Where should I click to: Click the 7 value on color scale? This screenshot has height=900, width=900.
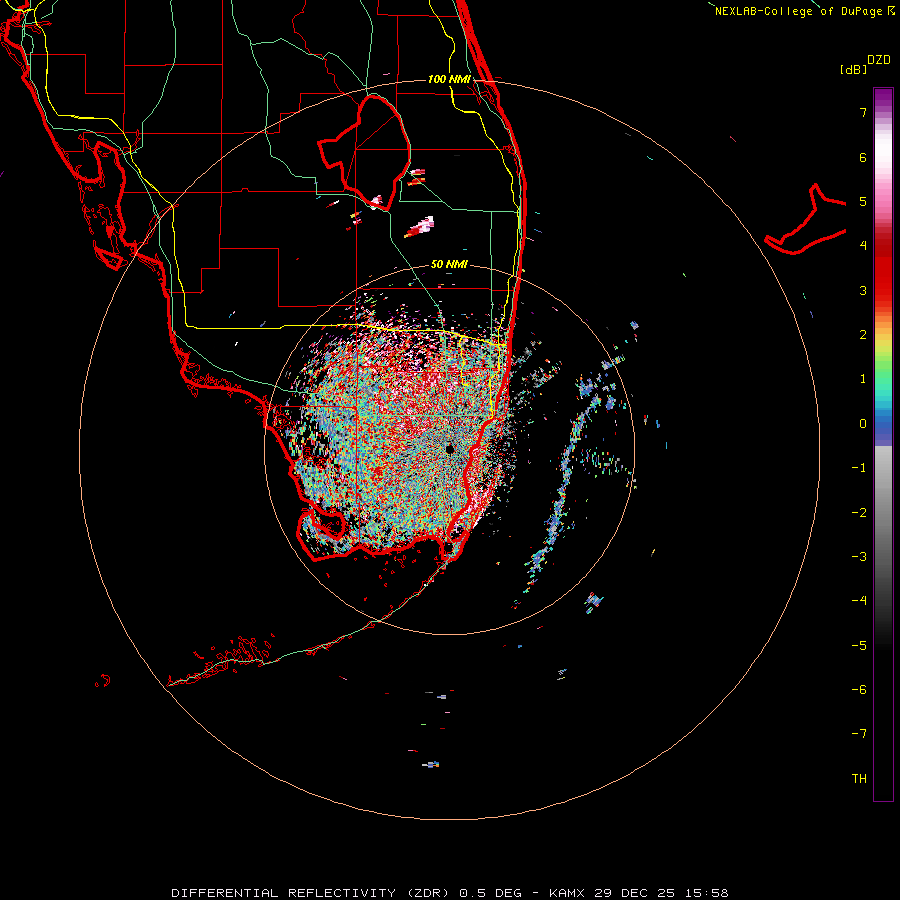[x=863, y=112]
